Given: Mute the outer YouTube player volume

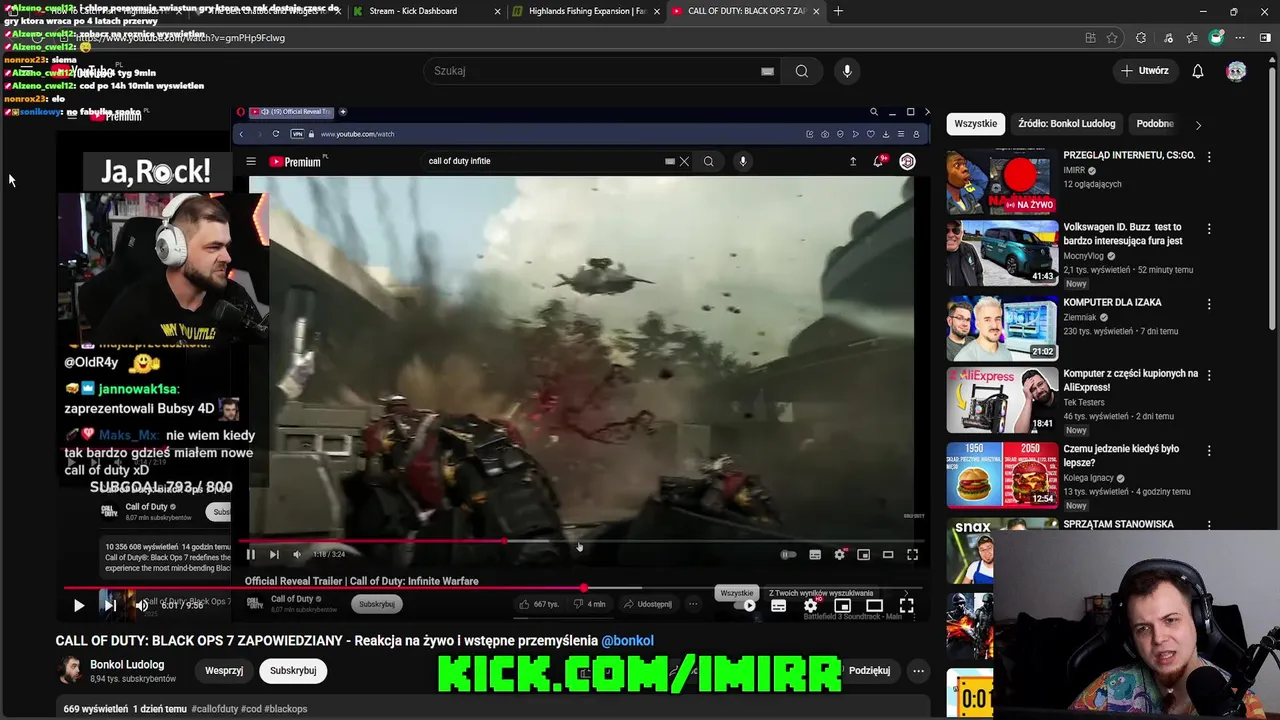Looking at the screenshot, I should [142, 605].
